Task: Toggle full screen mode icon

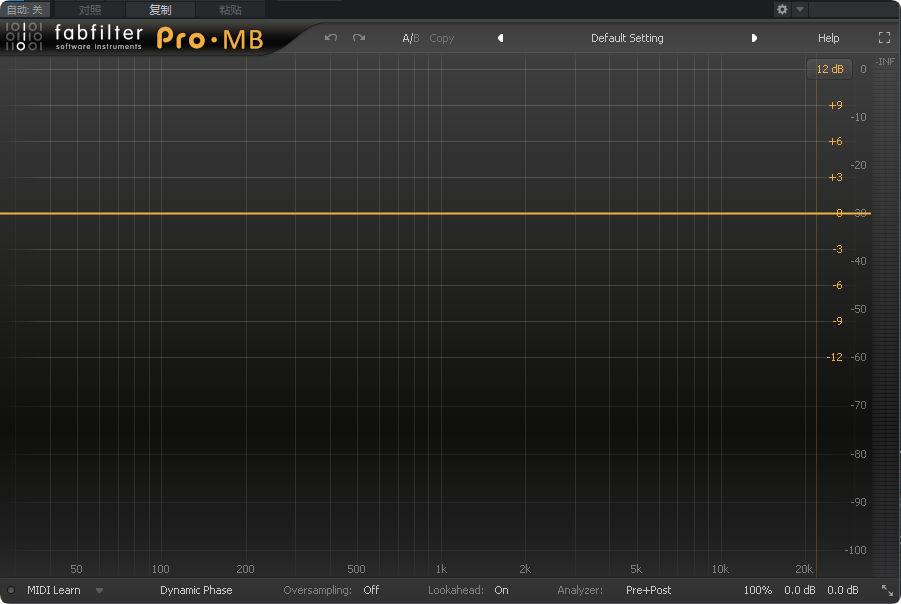Action: (884, 37)
